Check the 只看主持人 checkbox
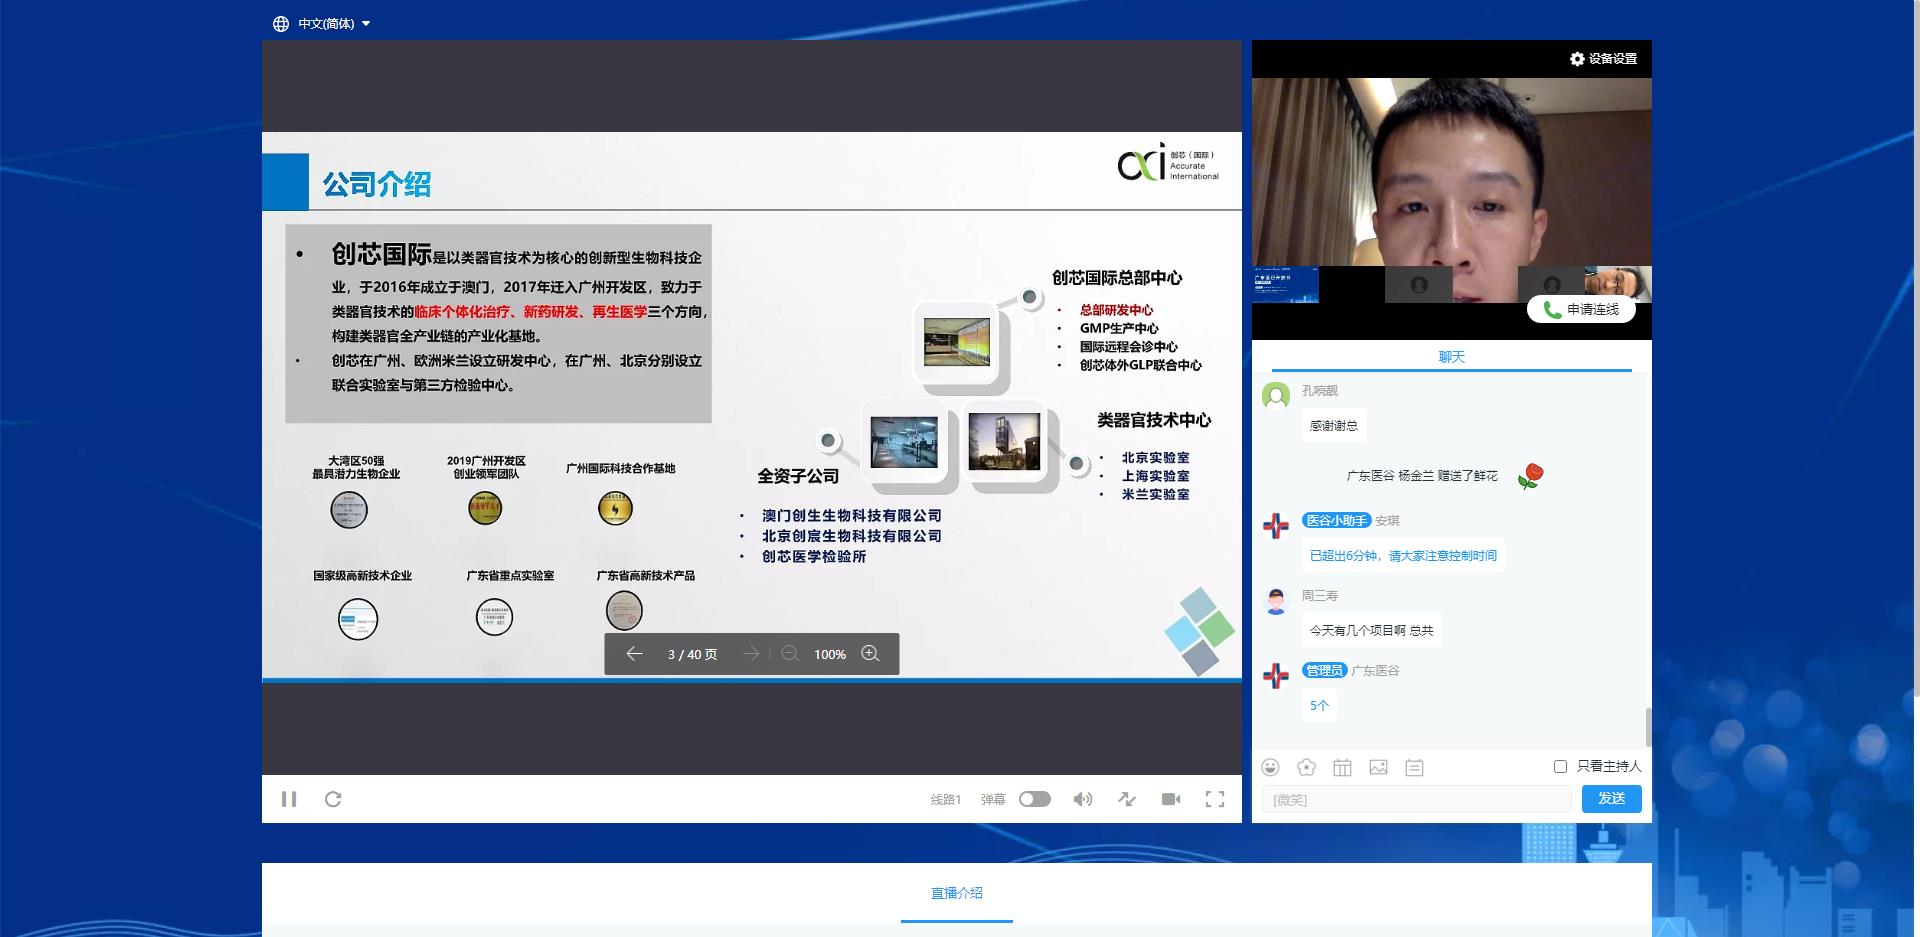This screenshot has height=937, width=1920. coord(1560,766)
